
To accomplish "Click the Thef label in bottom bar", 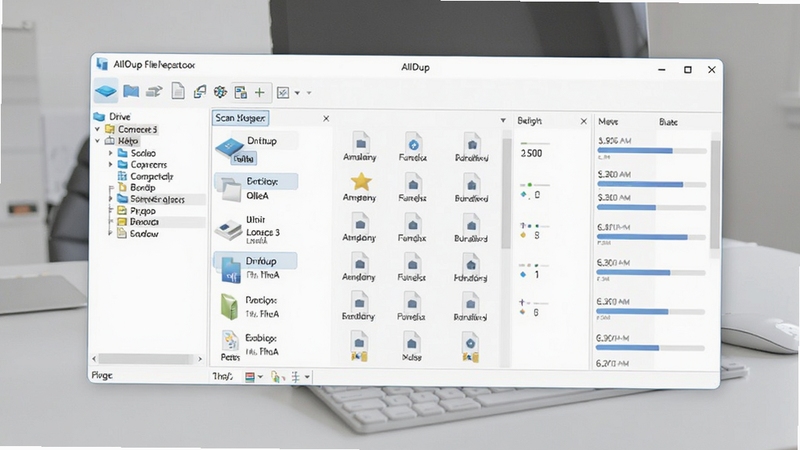I will (222, 376).
